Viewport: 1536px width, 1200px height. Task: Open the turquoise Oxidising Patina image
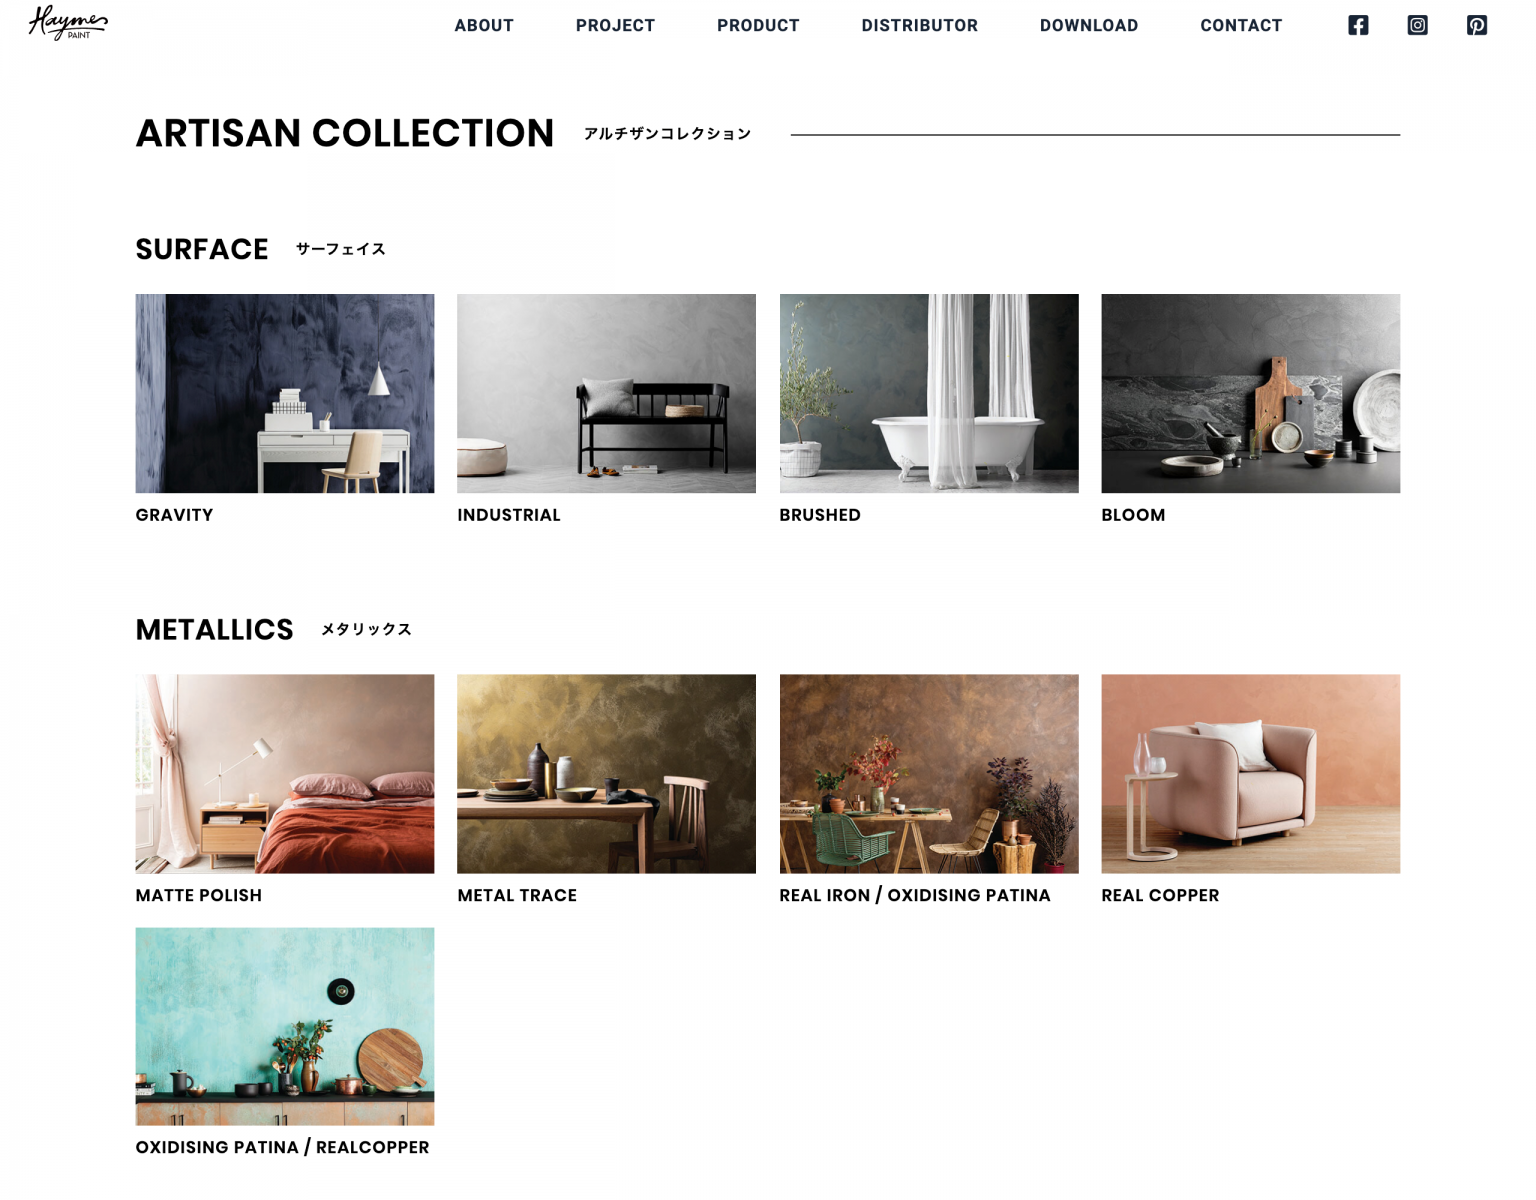(285, 1027)
